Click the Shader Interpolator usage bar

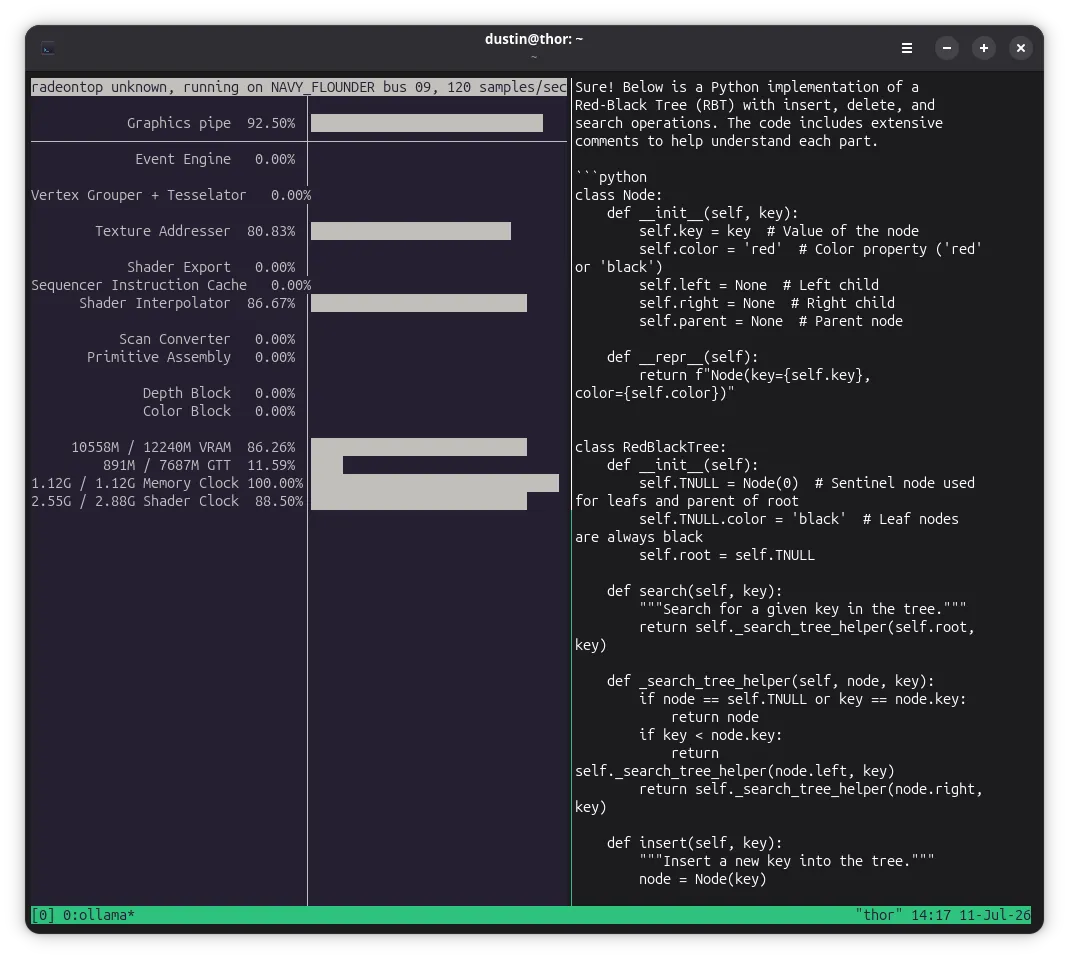tap(419, 303)
